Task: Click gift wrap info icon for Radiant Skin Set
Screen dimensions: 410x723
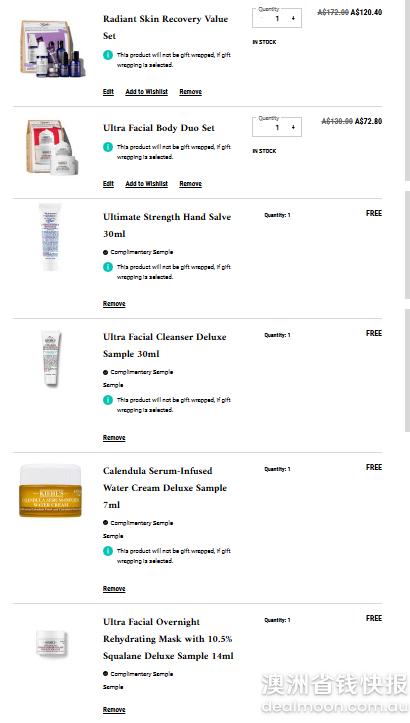Action: 107,55
